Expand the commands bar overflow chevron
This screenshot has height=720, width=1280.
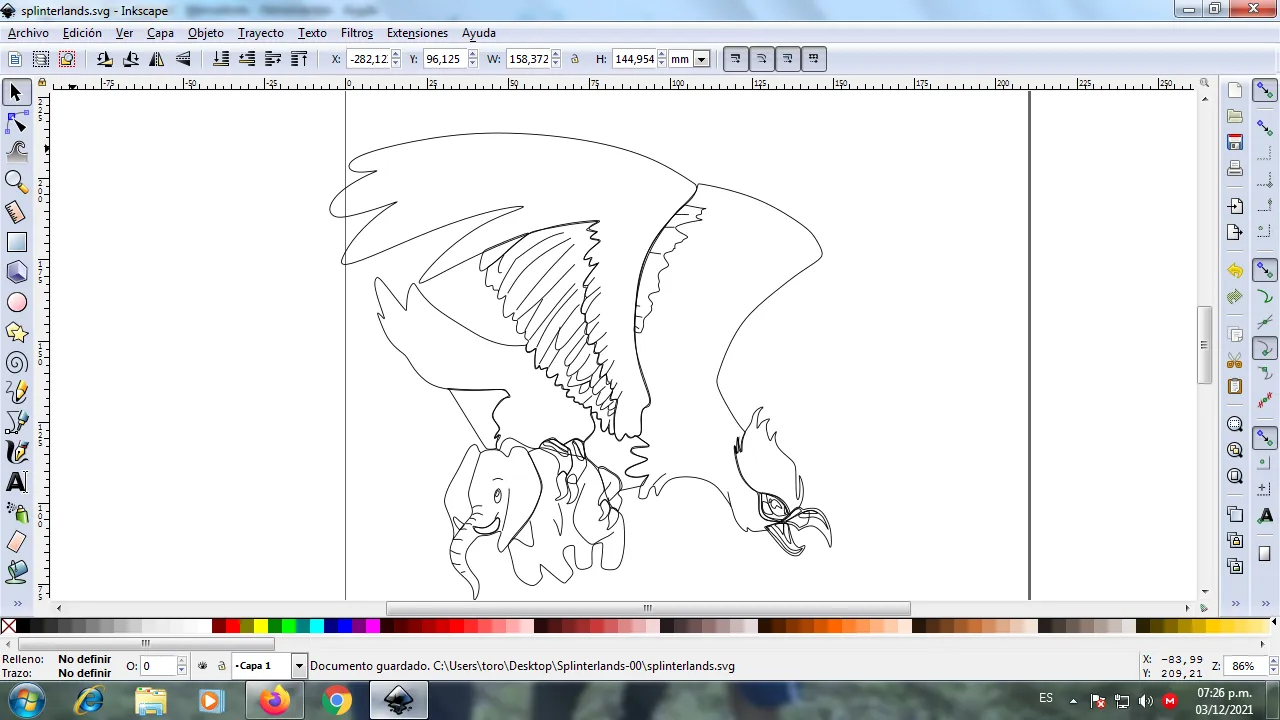(1235, 604)
